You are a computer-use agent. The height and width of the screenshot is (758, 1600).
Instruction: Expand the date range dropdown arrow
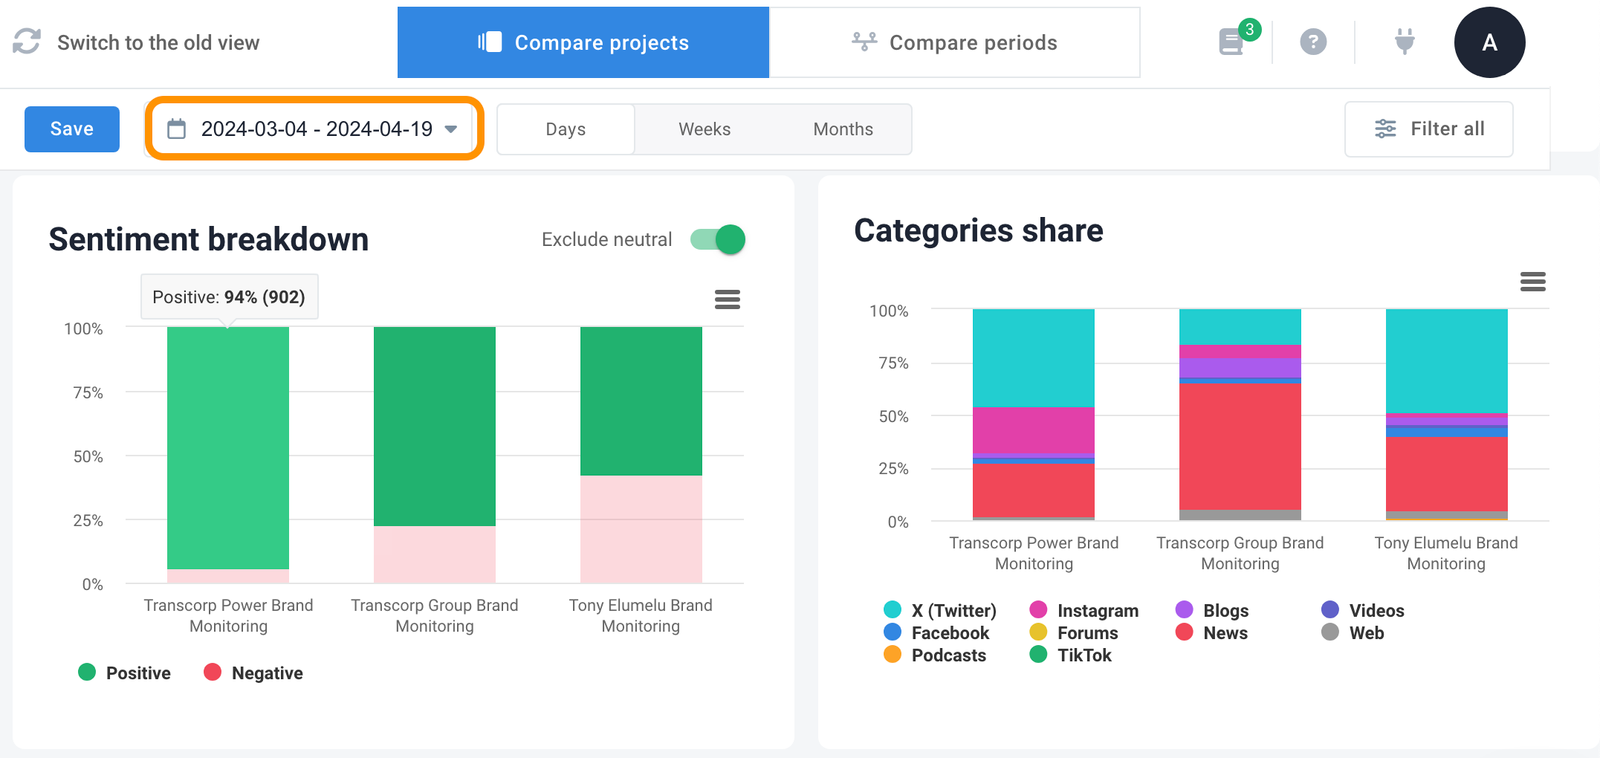pos(451,129)
